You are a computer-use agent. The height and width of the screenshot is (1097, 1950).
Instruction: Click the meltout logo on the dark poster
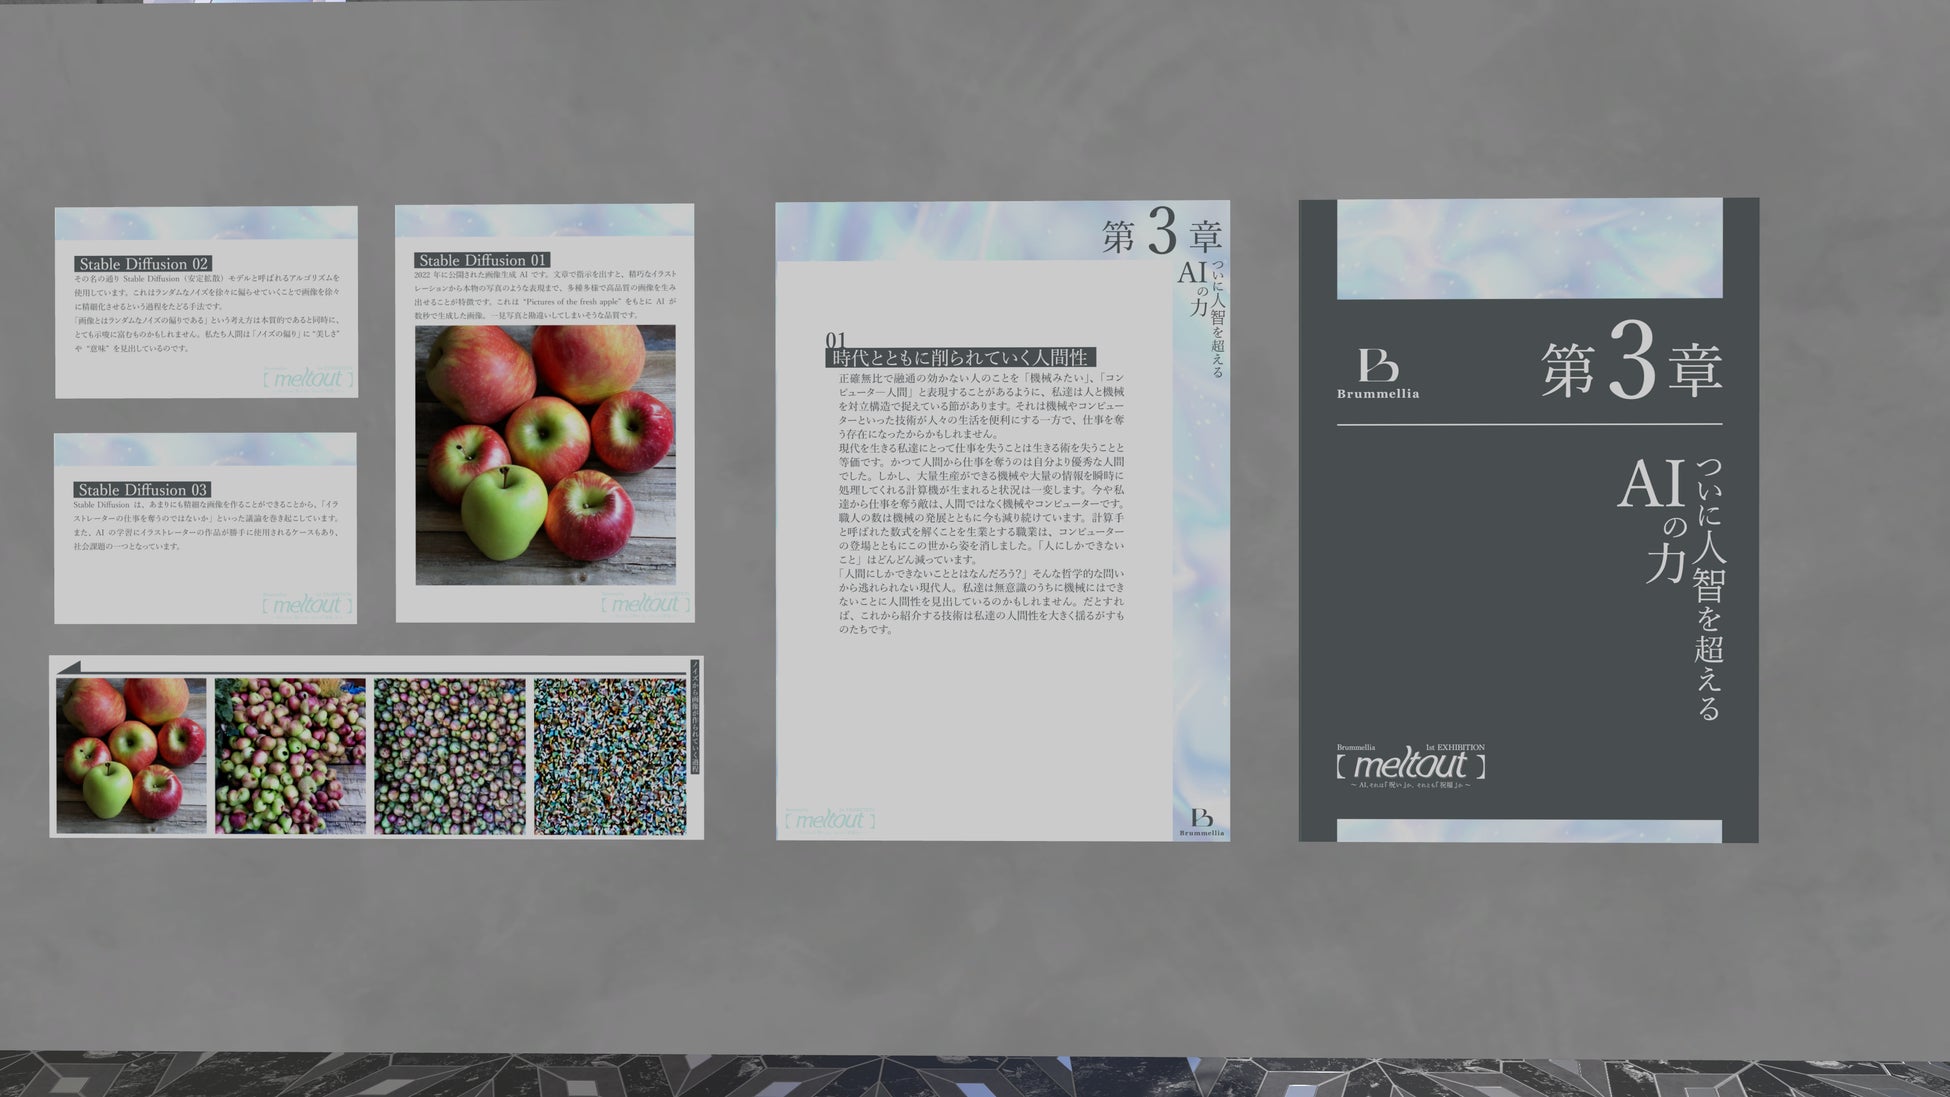click(x=1410, y=766)
